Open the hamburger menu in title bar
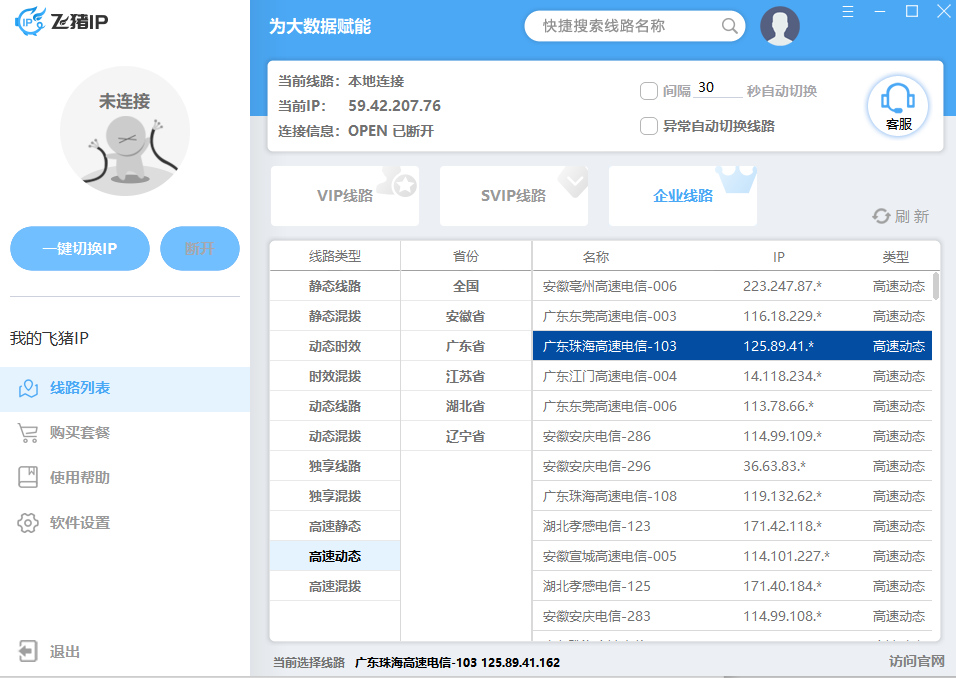This screenshot has height=678, width=956. [x=848, y=11]
